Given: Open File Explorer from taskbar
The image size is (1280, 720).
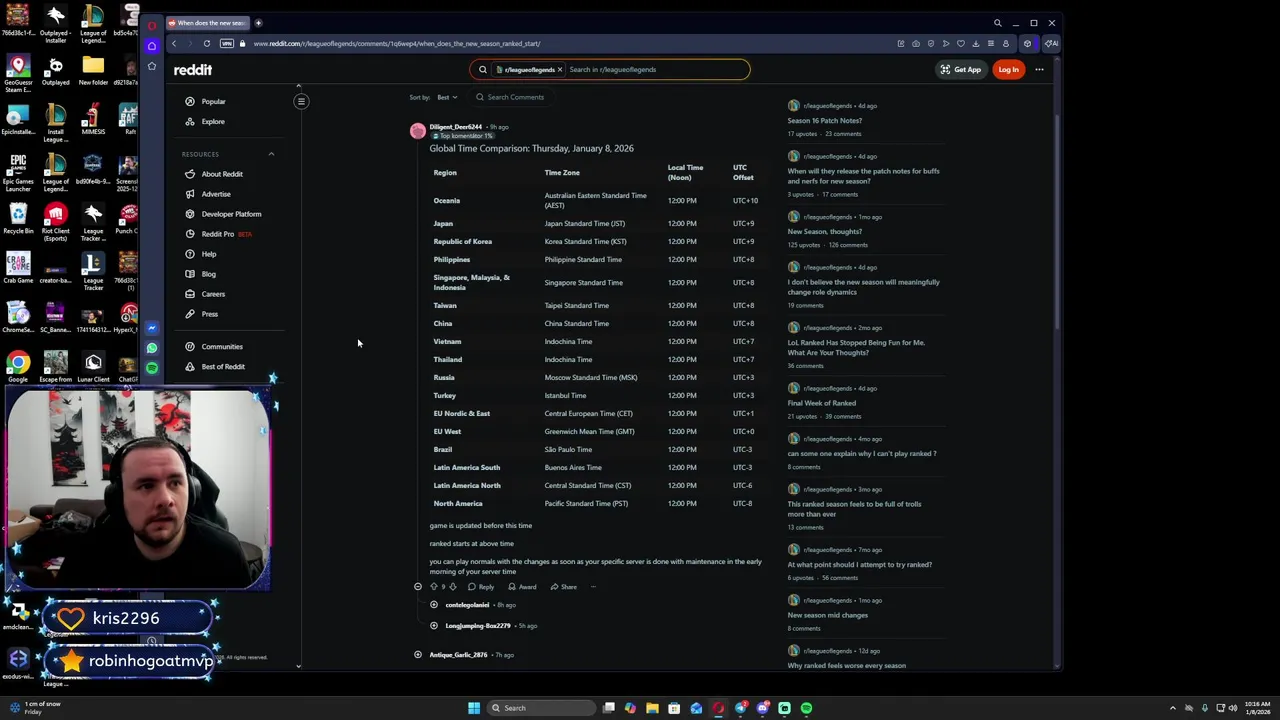Looking at the screenshot, I should pos(652,708).
